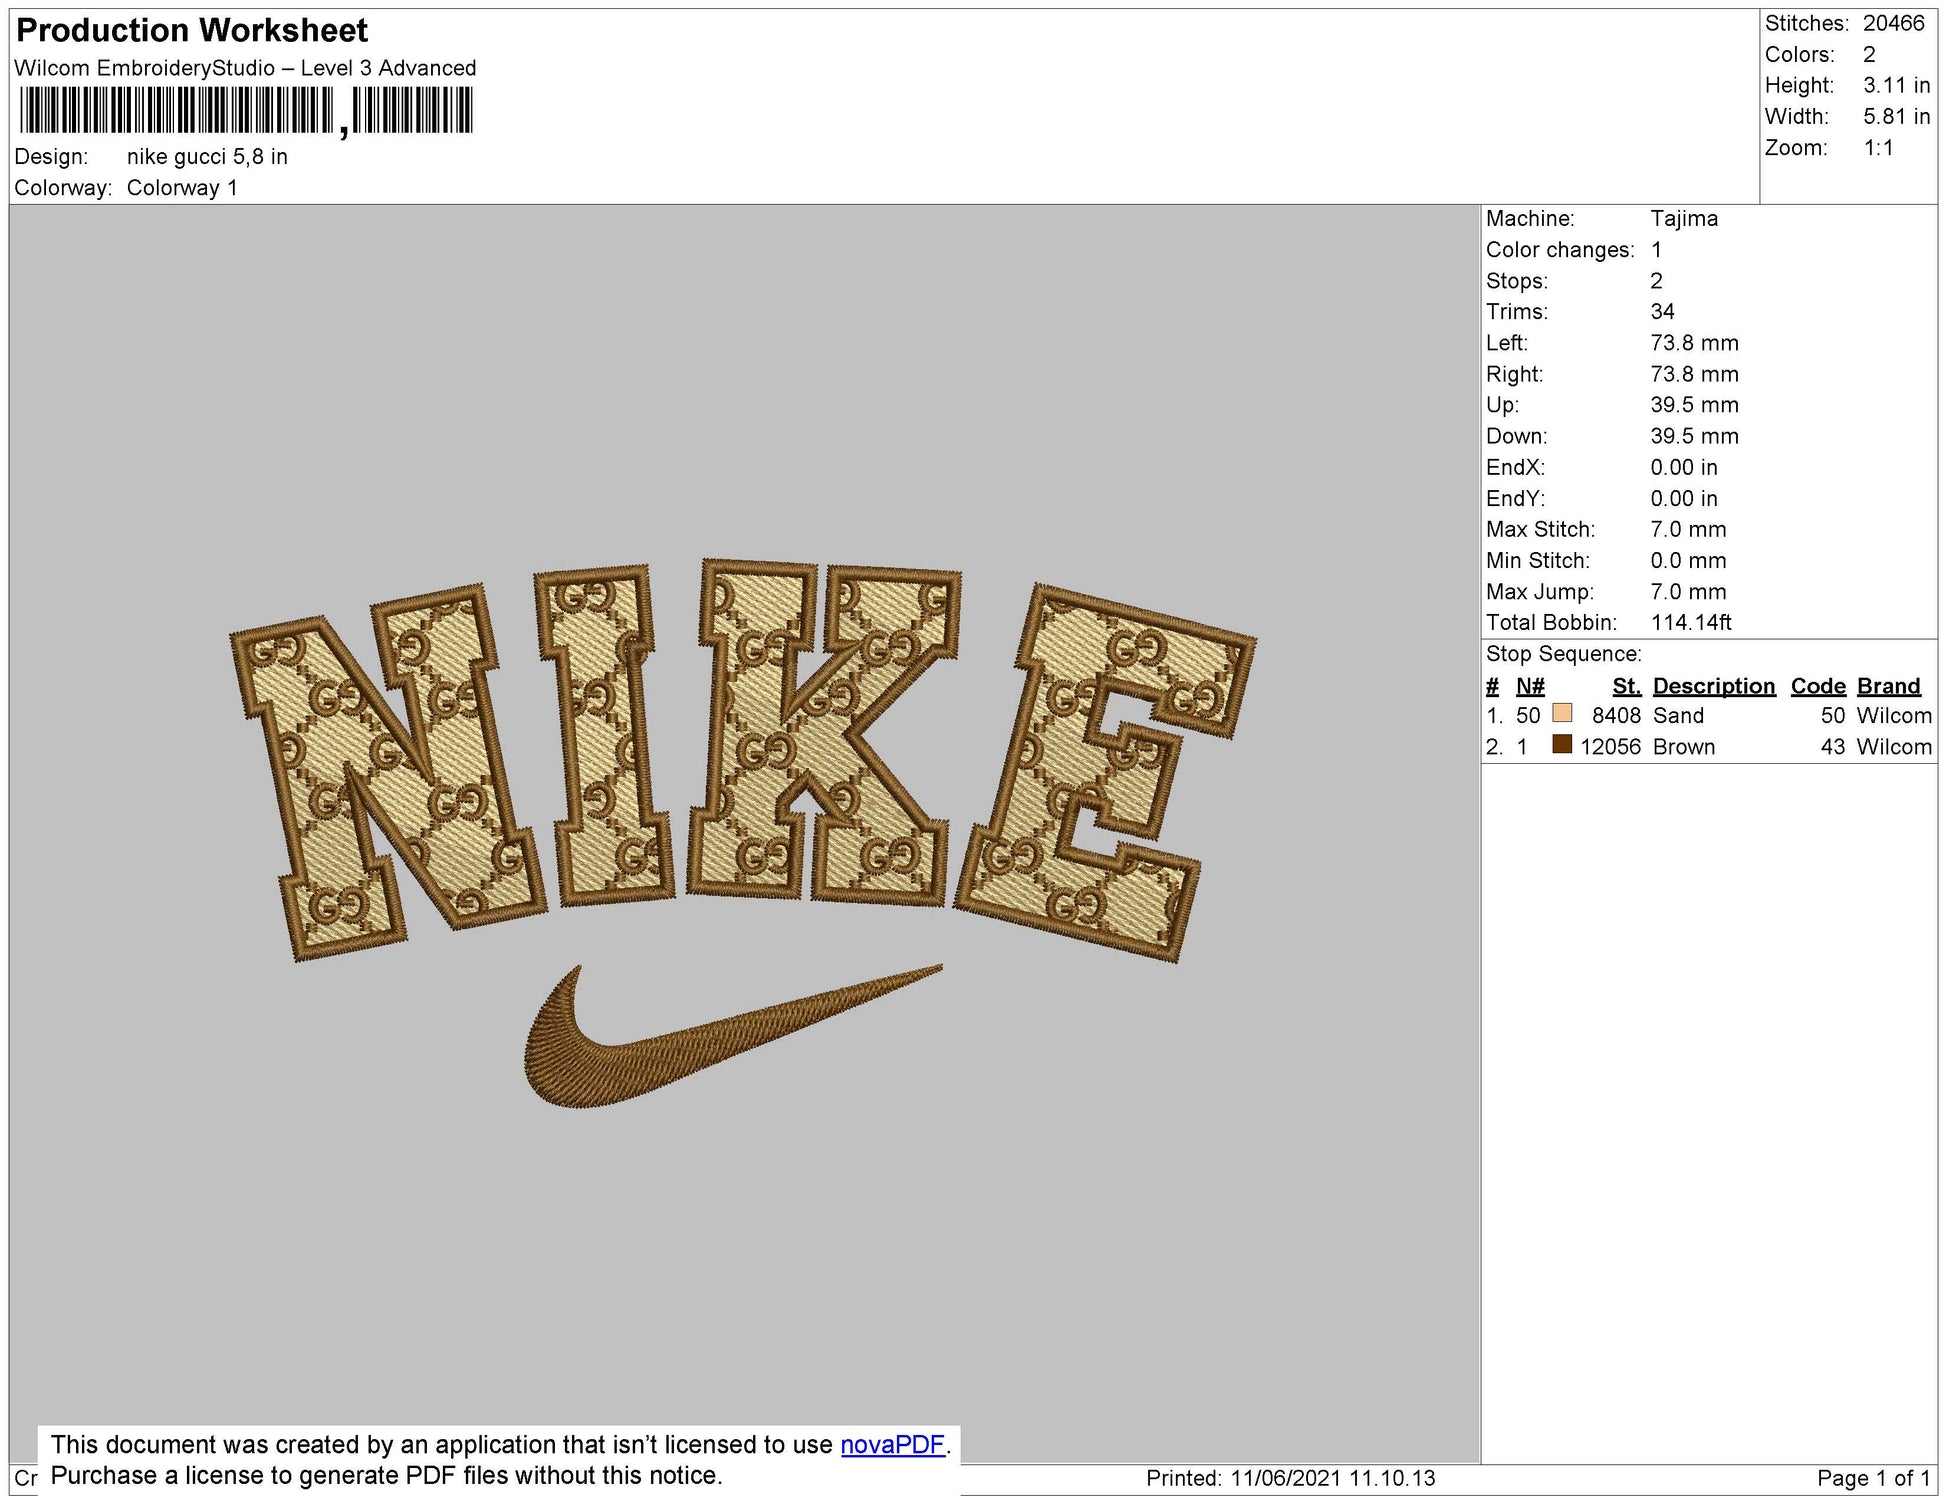The image size is (1946, 1504).
Task: Click the Min Stitch value 0.0 mm
Action: click(1688, 561)
